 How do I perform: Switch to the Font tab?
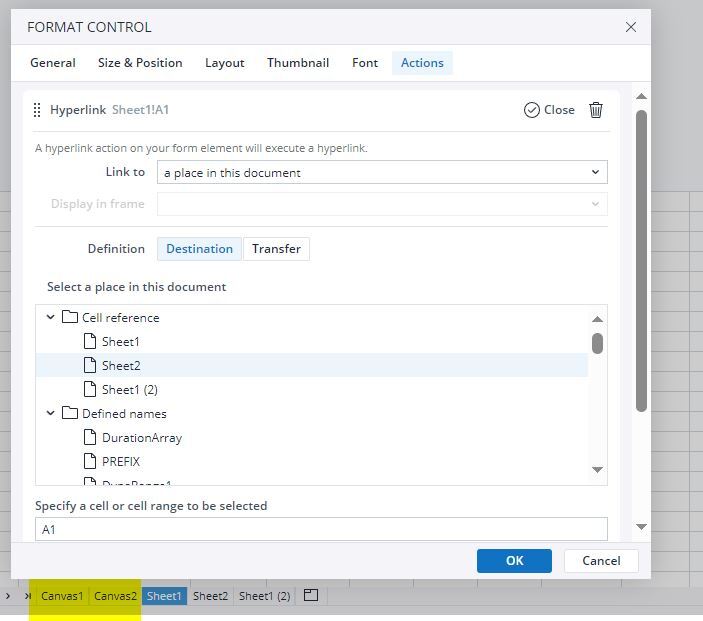[x=365, y=63]
